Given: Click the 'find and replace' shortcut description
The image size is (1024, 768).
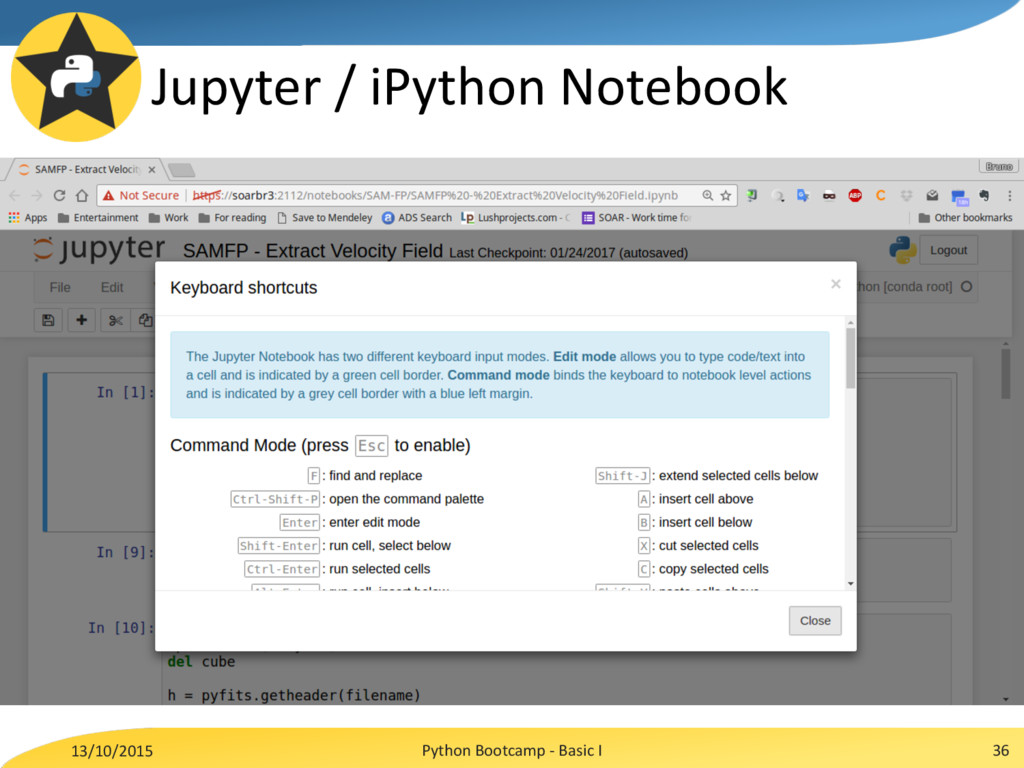Looking at the screenshot, I should (376, 475).
